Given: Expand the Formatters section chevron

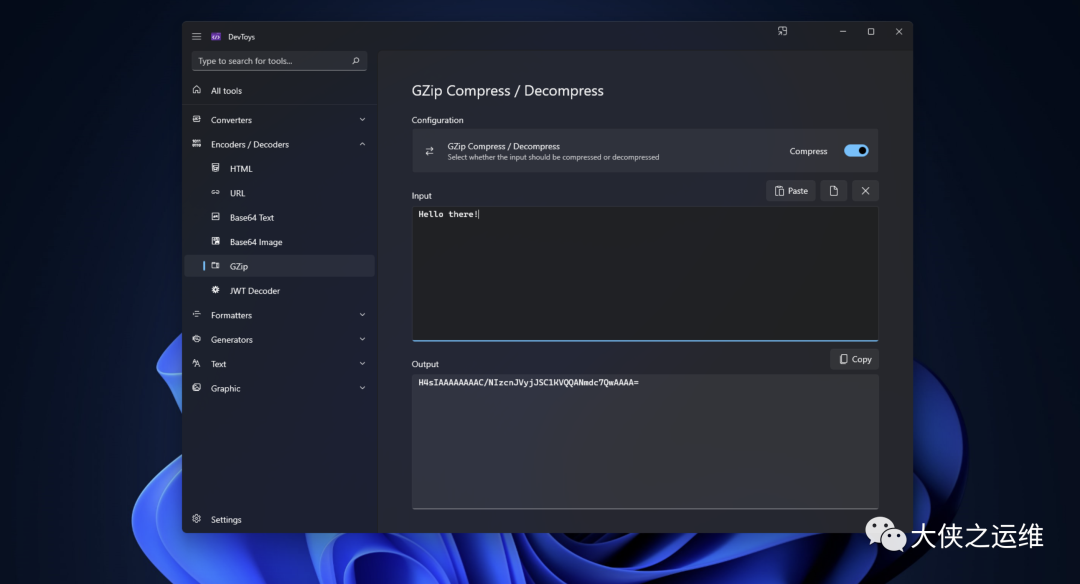Looking at the screenshot, I should point(362,315).
